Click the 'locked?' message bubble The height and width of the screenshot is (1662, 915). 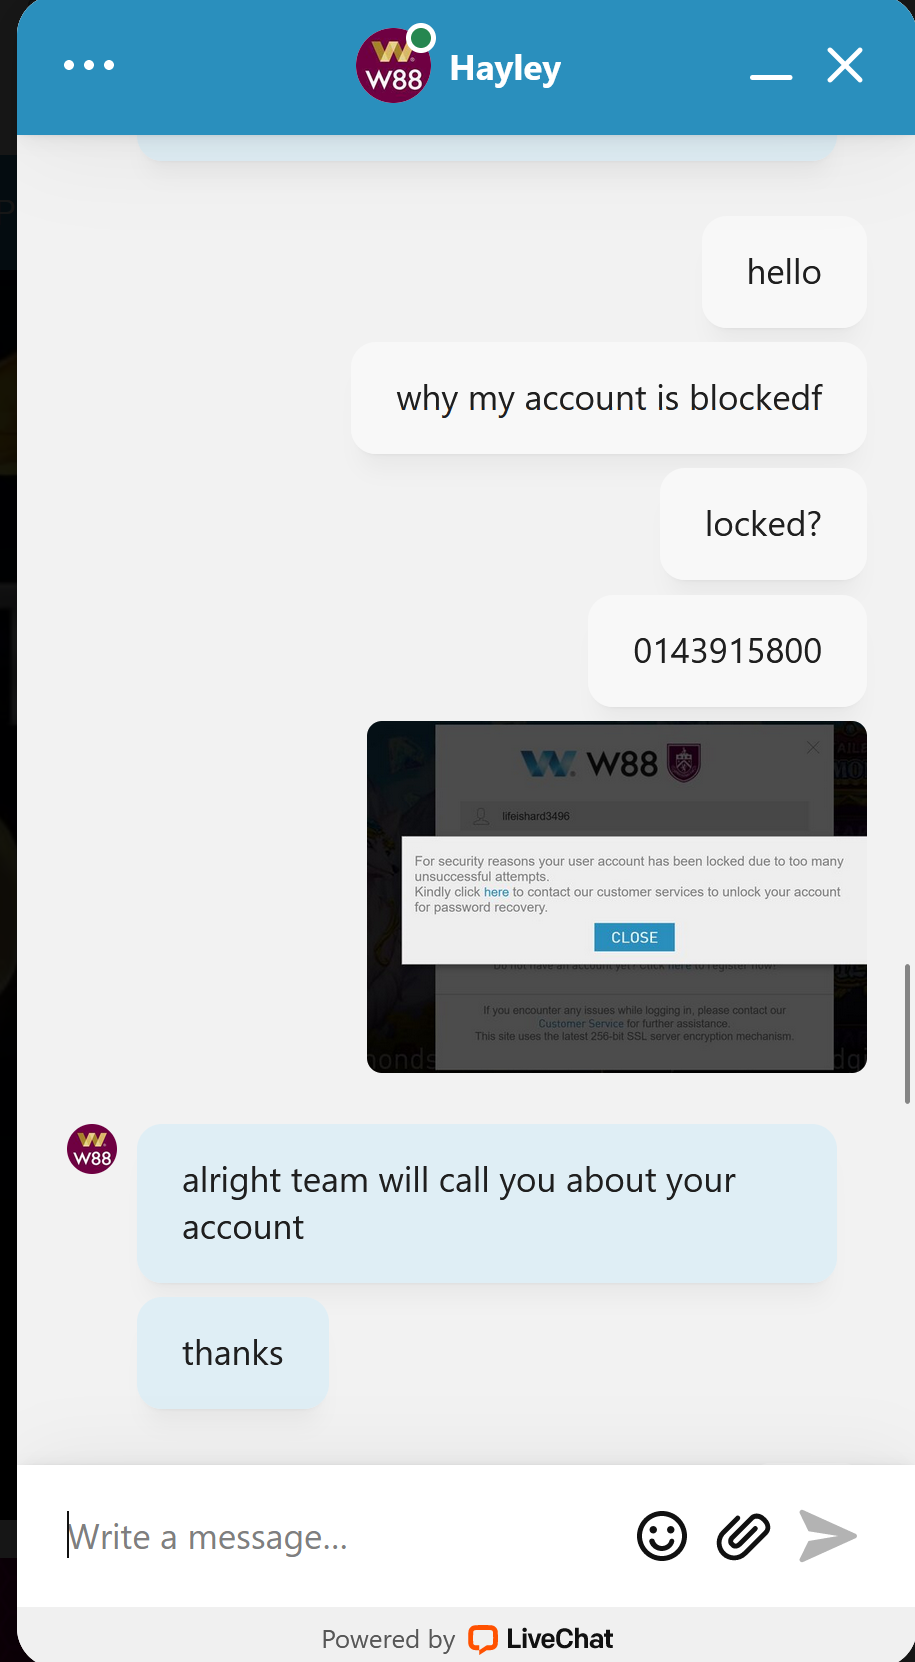click(763, 524)
